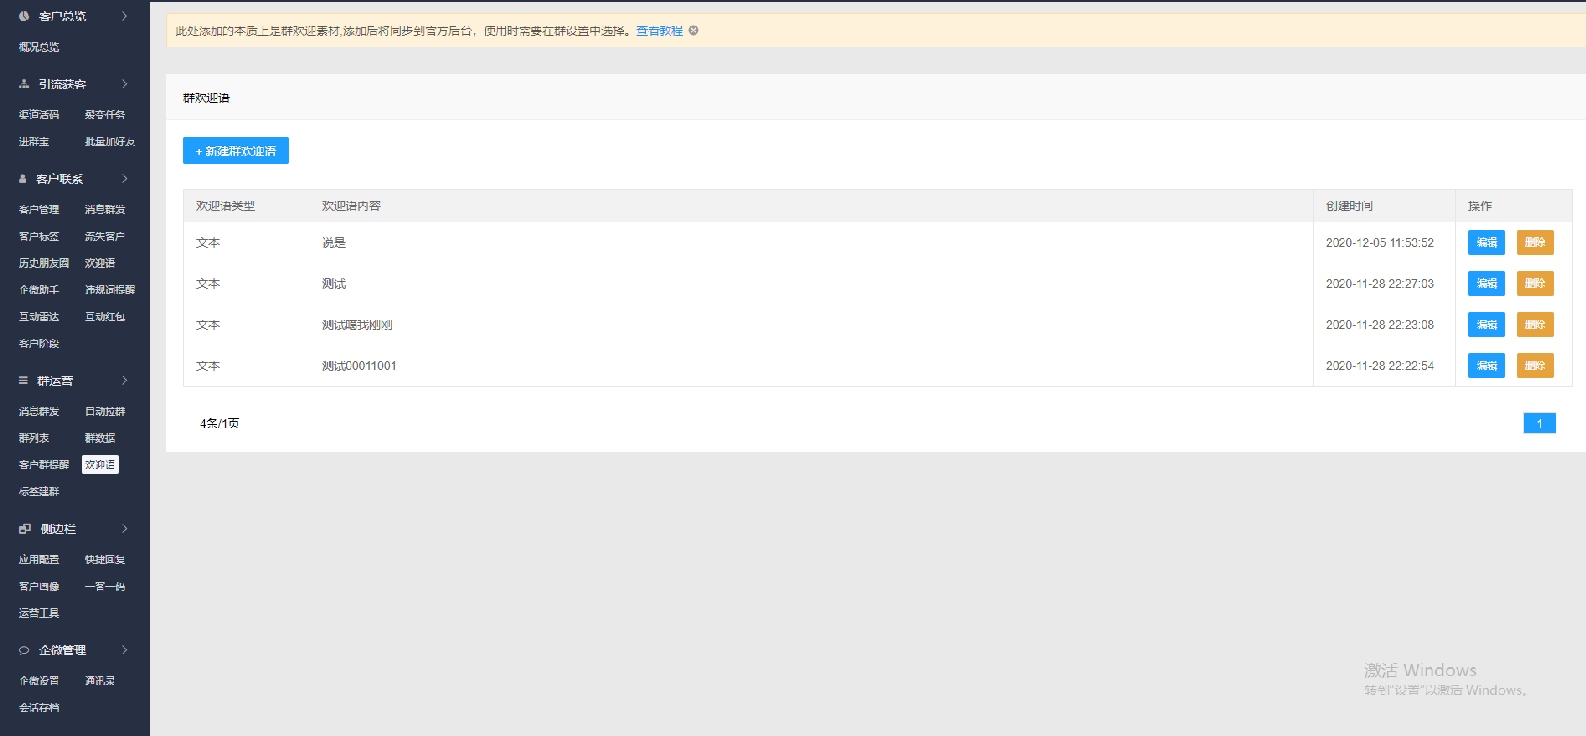Open the 客户阶段 menu item
Image resolution: width=1586 pixels, height=736 pixels.
coord(39,344)
